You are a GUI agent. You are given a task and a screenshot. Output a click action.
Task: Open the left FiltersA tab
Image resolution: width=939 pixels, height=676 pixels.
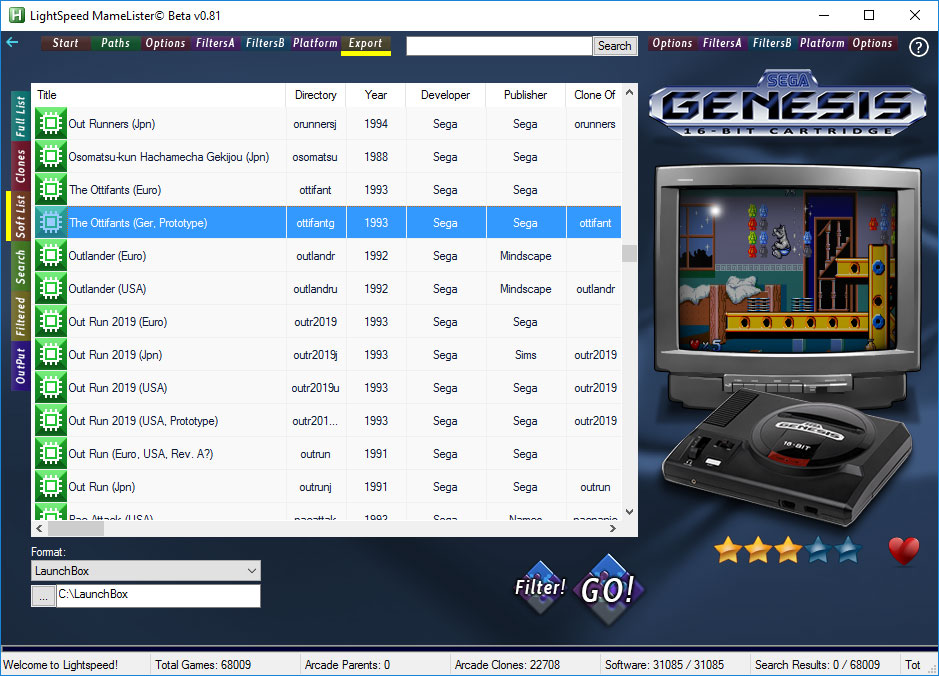click(215, 43)
